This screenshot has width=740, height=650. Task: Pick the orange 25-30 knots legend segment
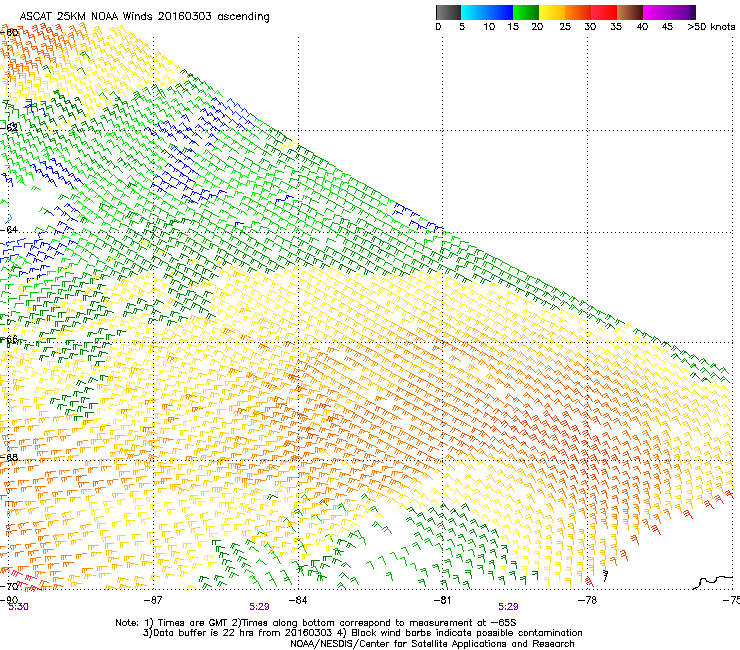(578, 12)
